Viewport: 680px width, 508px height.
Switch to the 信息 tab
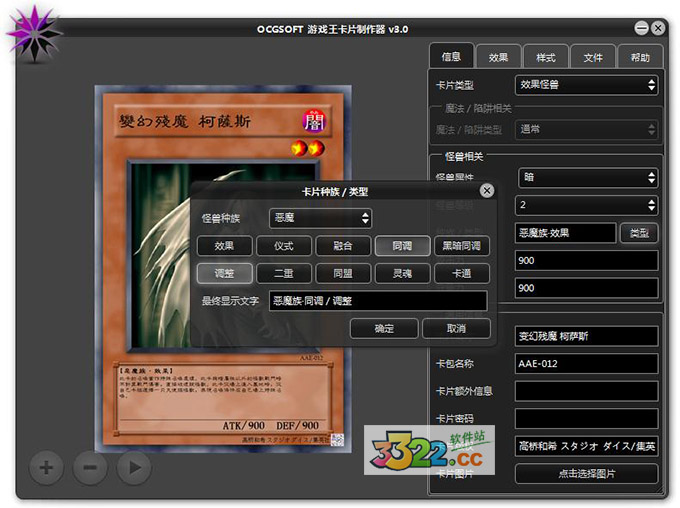(x=451, y=56)
